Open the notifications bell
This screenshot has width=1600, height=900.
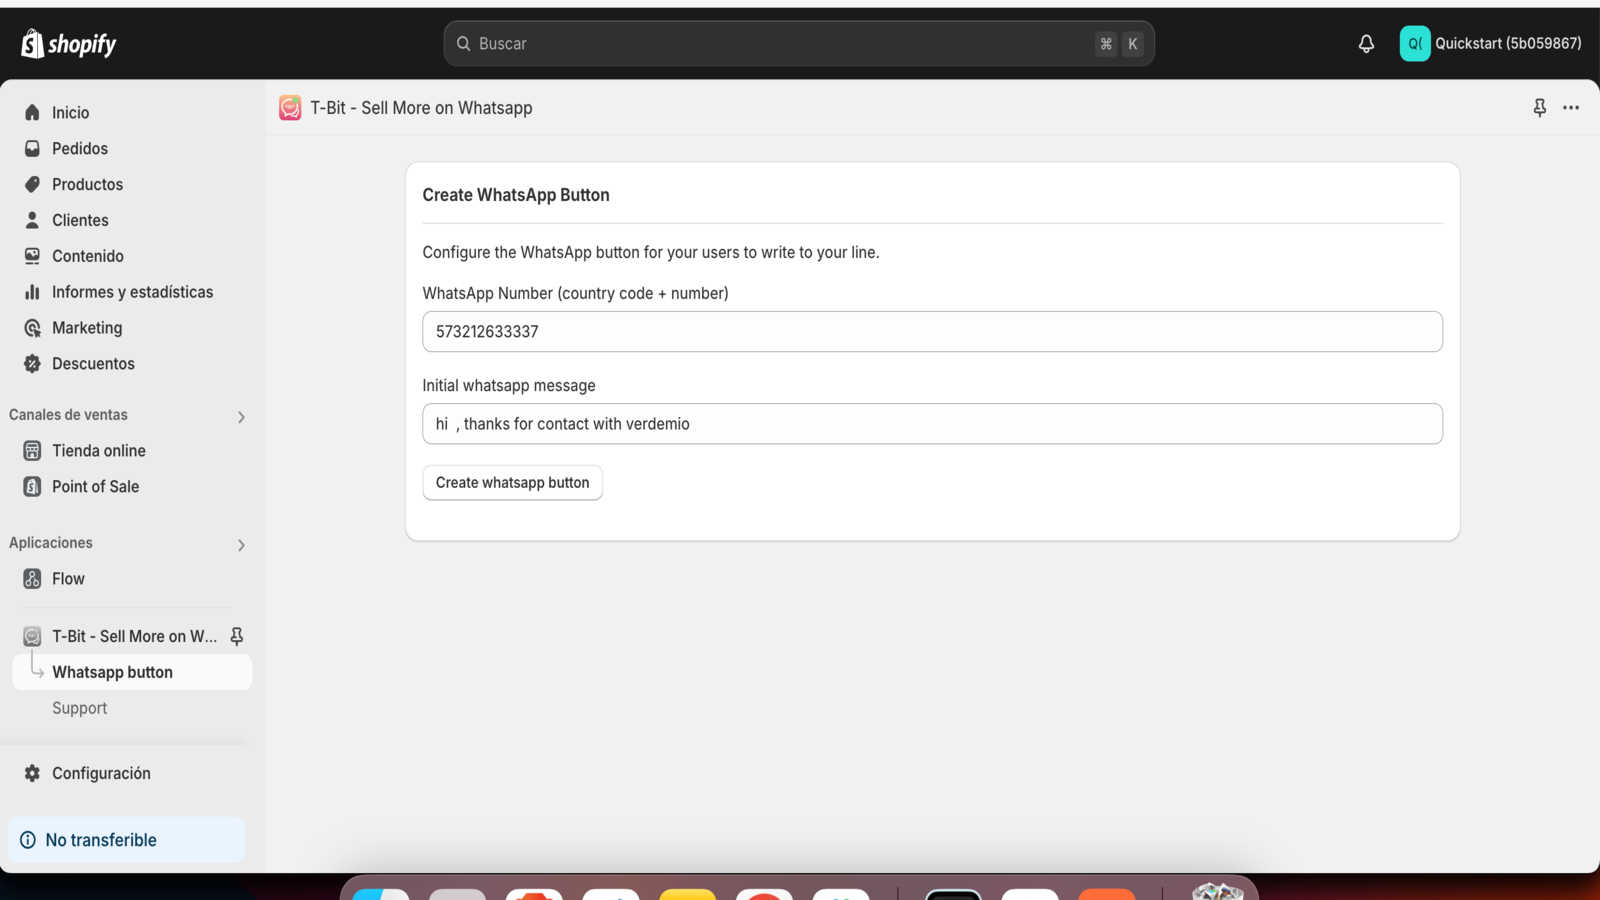pos(1366,44)
